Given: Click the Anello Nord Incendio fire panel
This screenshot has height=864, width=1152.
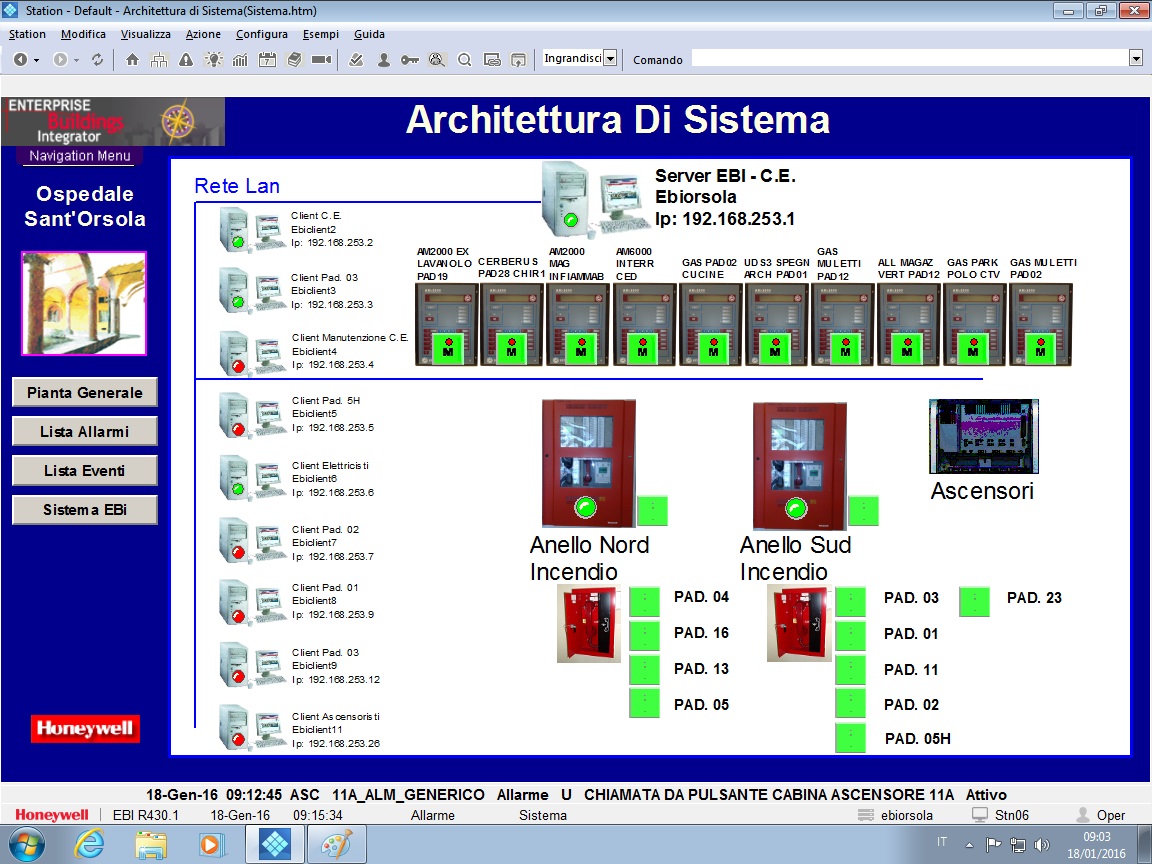Looking at the screenshot, I should click(587, 462).
